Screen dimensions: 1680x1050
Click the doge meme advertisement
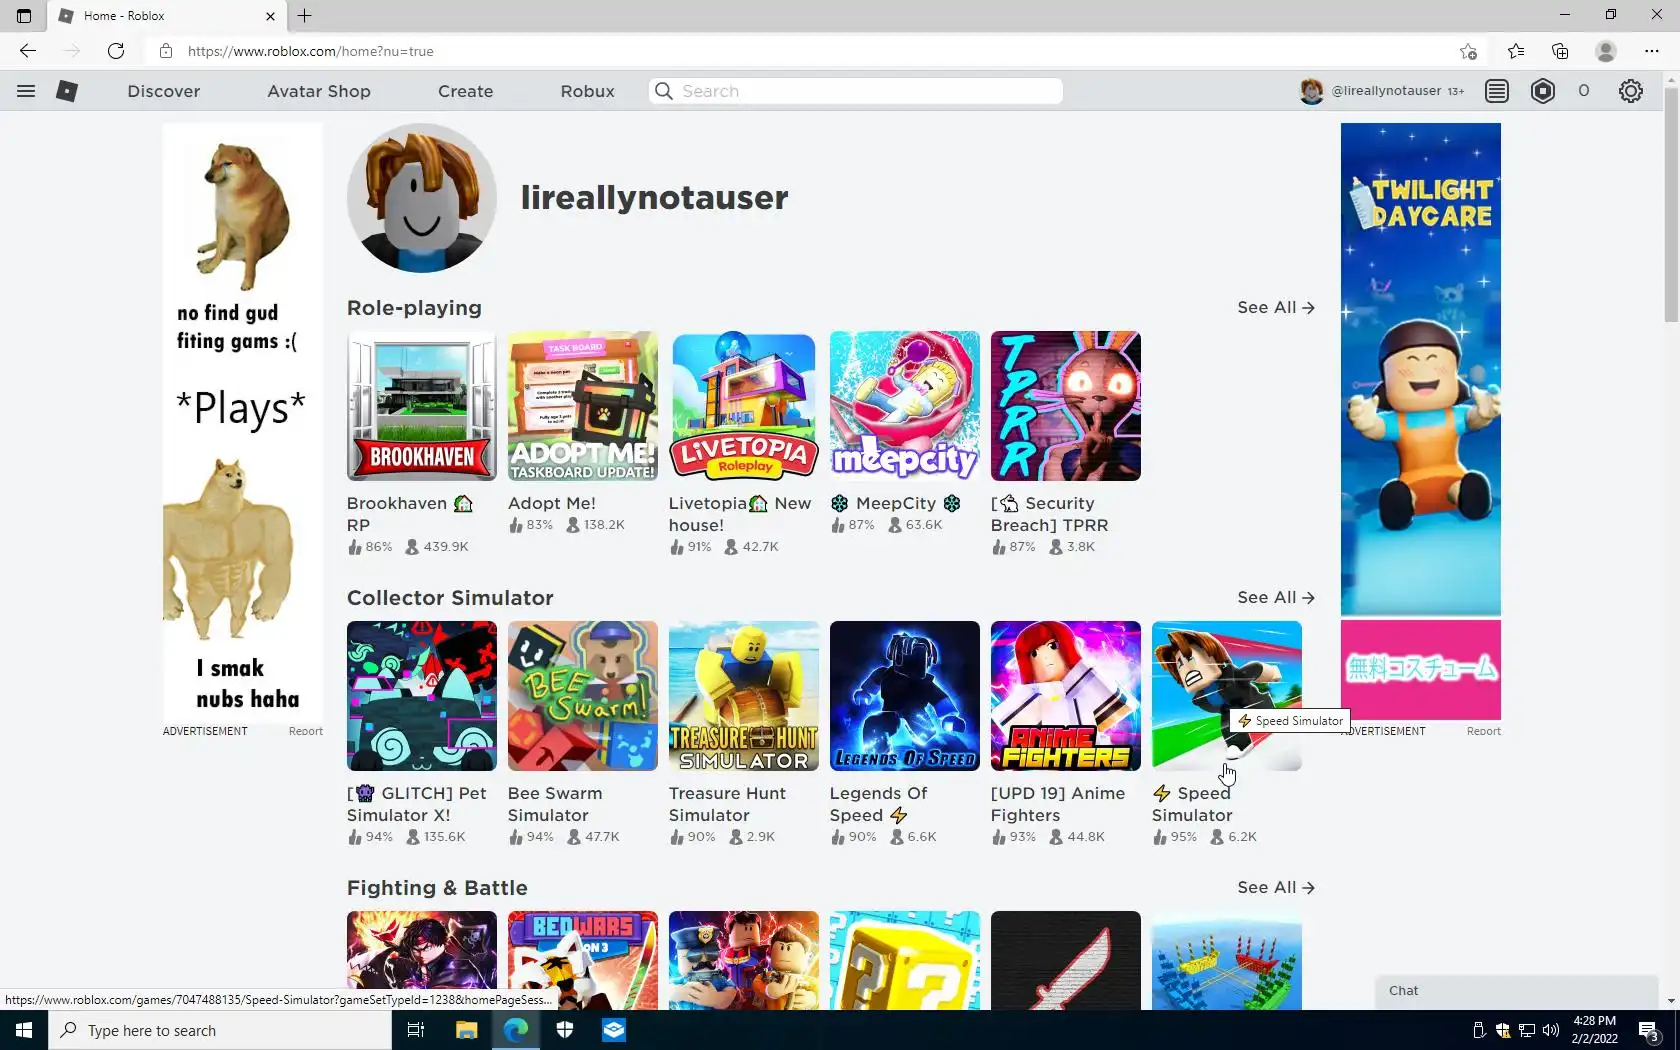(x=243, y=421)
